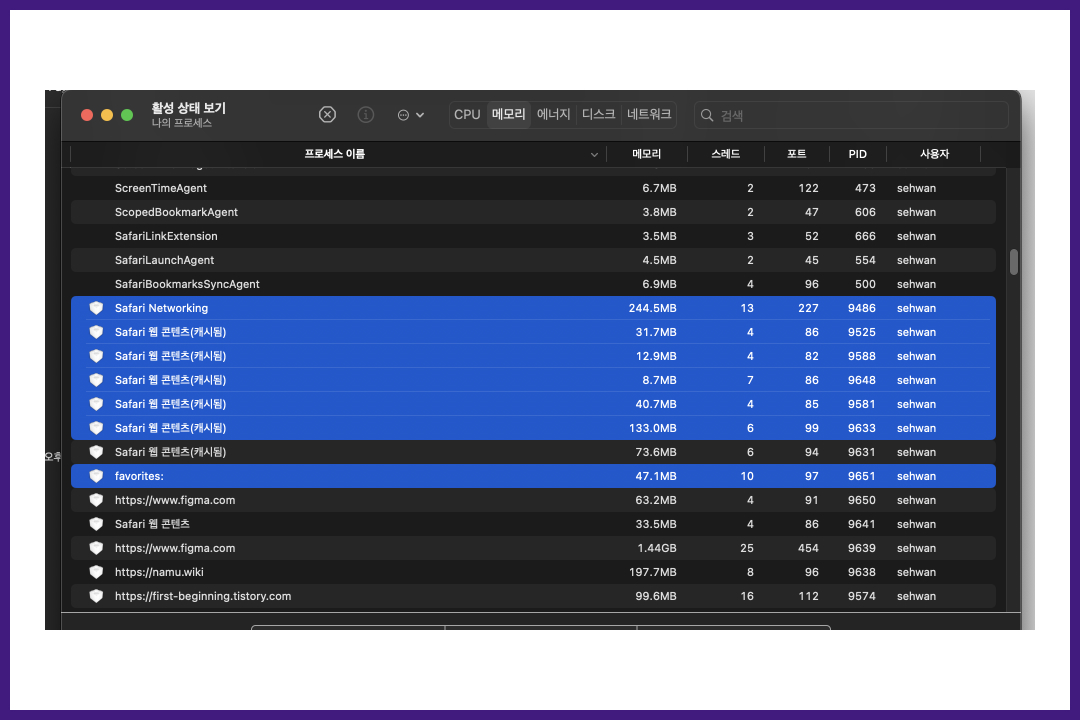Click the vertical scrollbar thumb
The image size is (1080, 720).
pyautogui.click(x=1013, y=262)
